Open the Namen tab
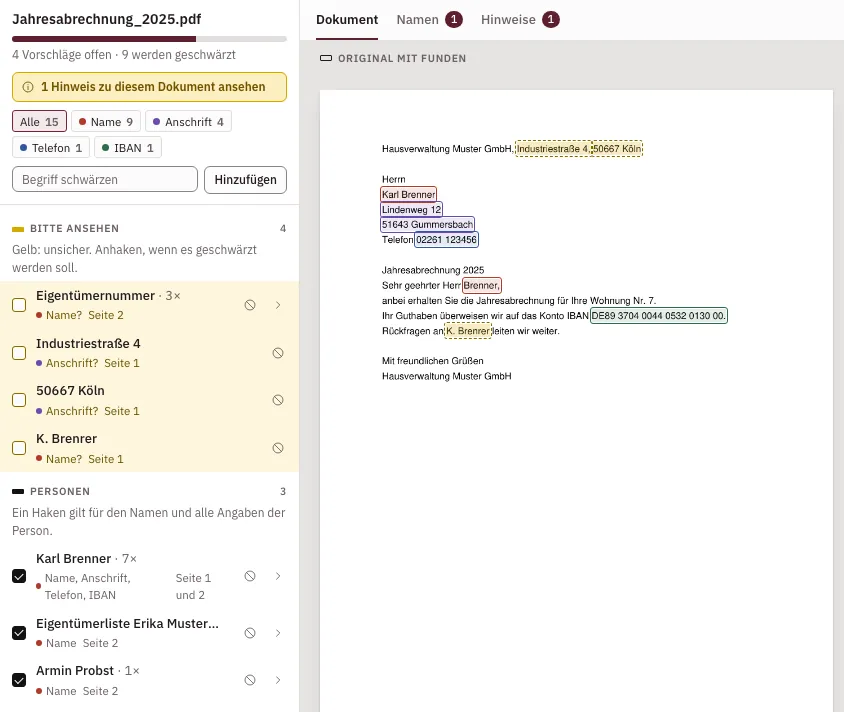 pyautogui.click(x=429, y=20)
